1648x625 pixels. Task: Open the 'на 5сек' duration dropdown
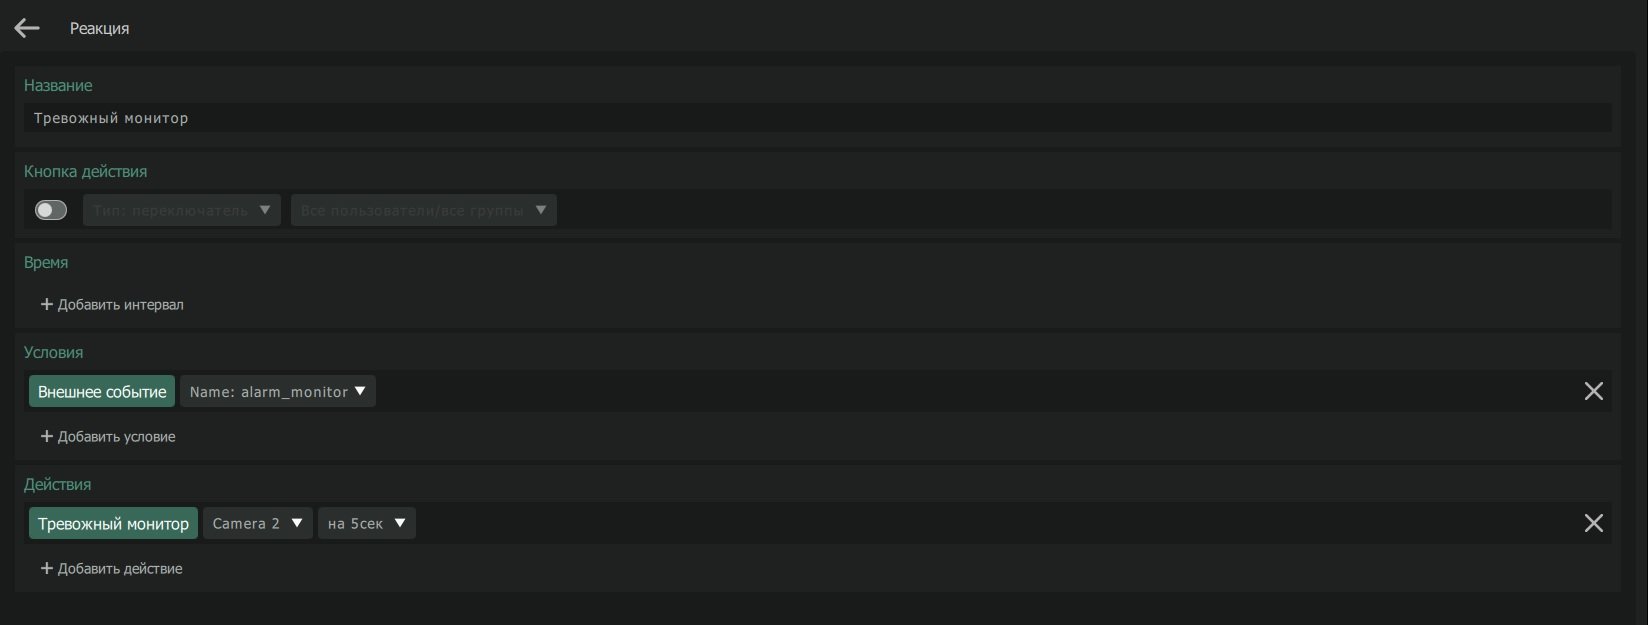(x=366, y=523)
